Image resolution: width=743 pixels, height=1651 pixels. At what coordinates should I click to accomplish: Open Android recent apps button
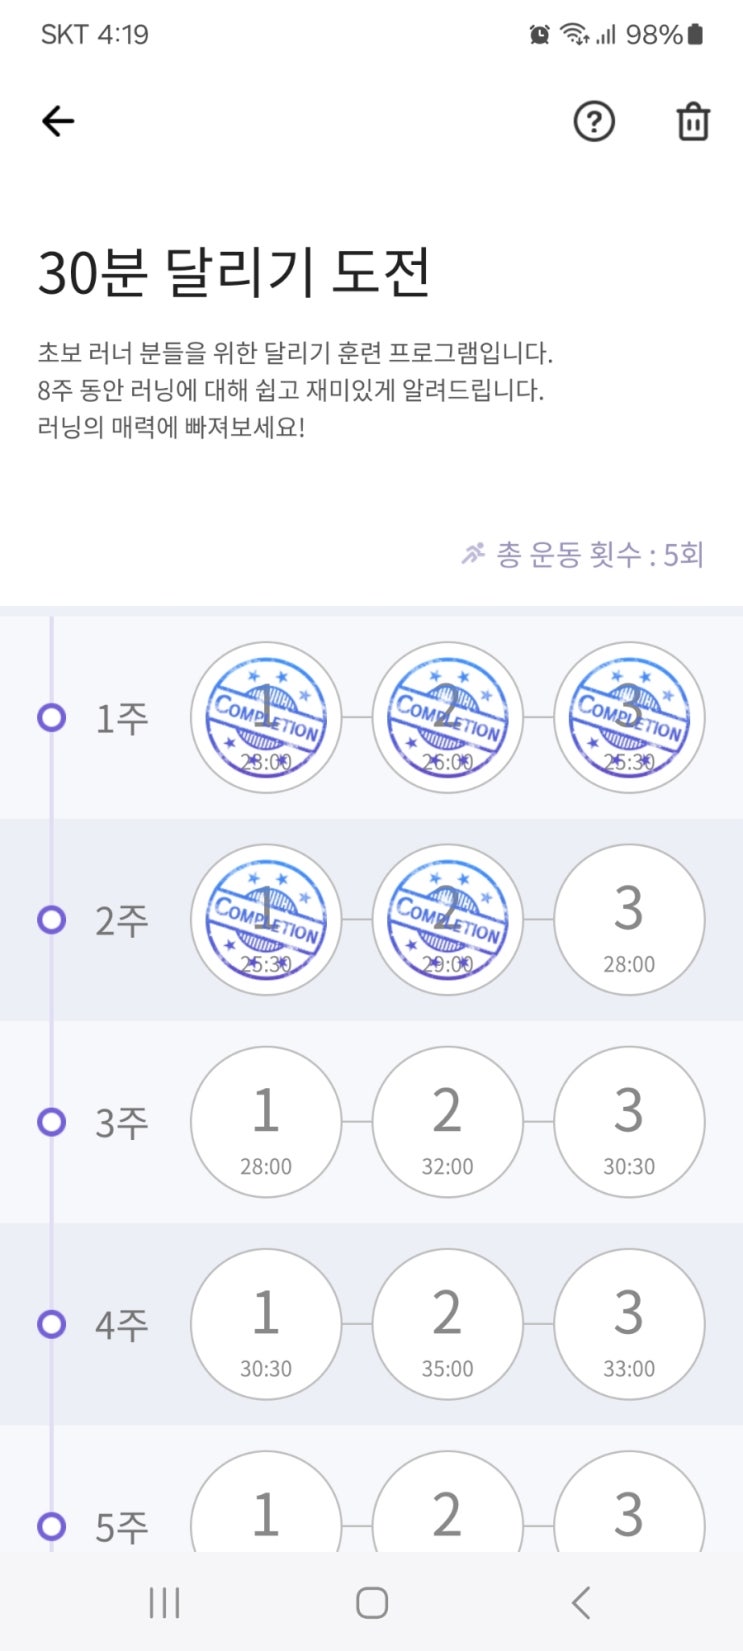(164, 1602)
